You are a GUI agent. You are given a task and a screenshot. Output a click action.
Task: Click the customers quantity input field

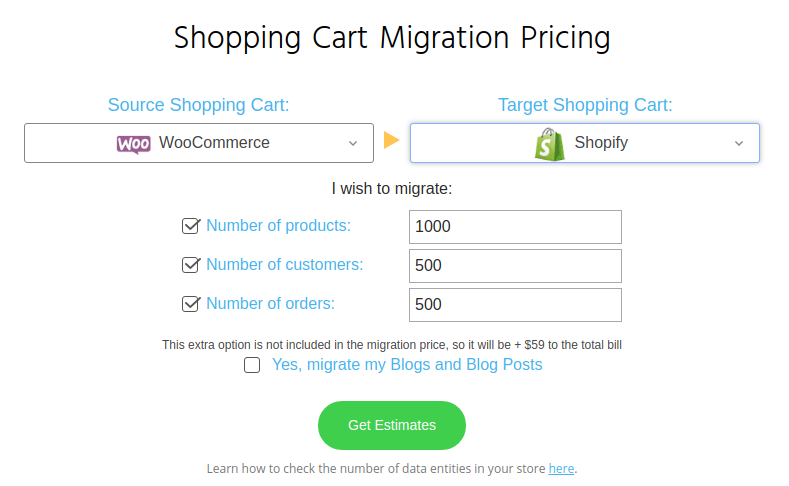pyautogui.click(x=515, y=266)
